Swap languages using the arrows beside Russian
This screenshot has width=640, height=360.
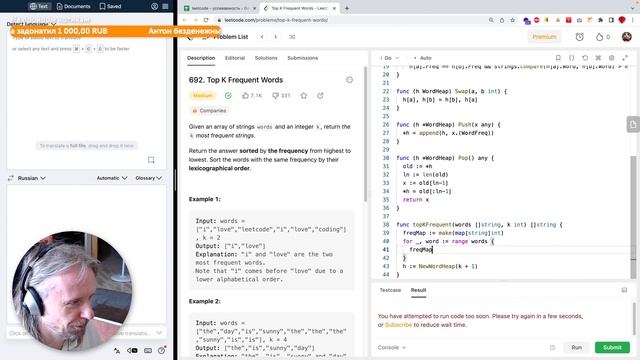click(x=11, y=178)
